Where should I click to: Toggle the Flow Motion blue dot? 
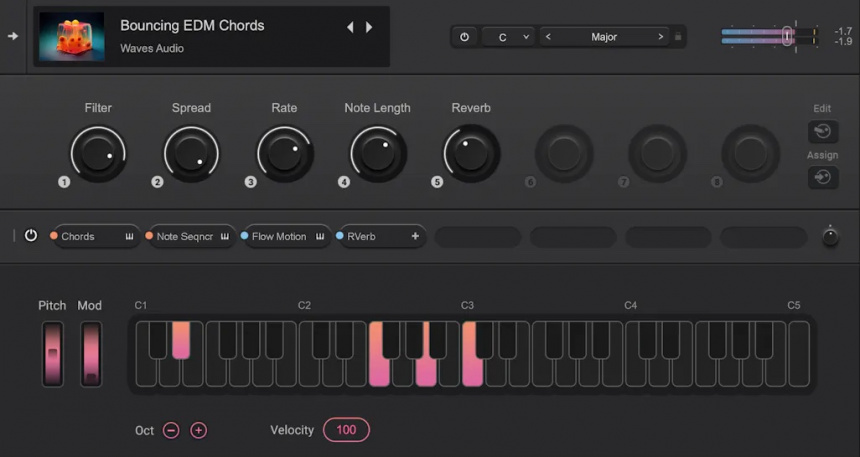245,236
